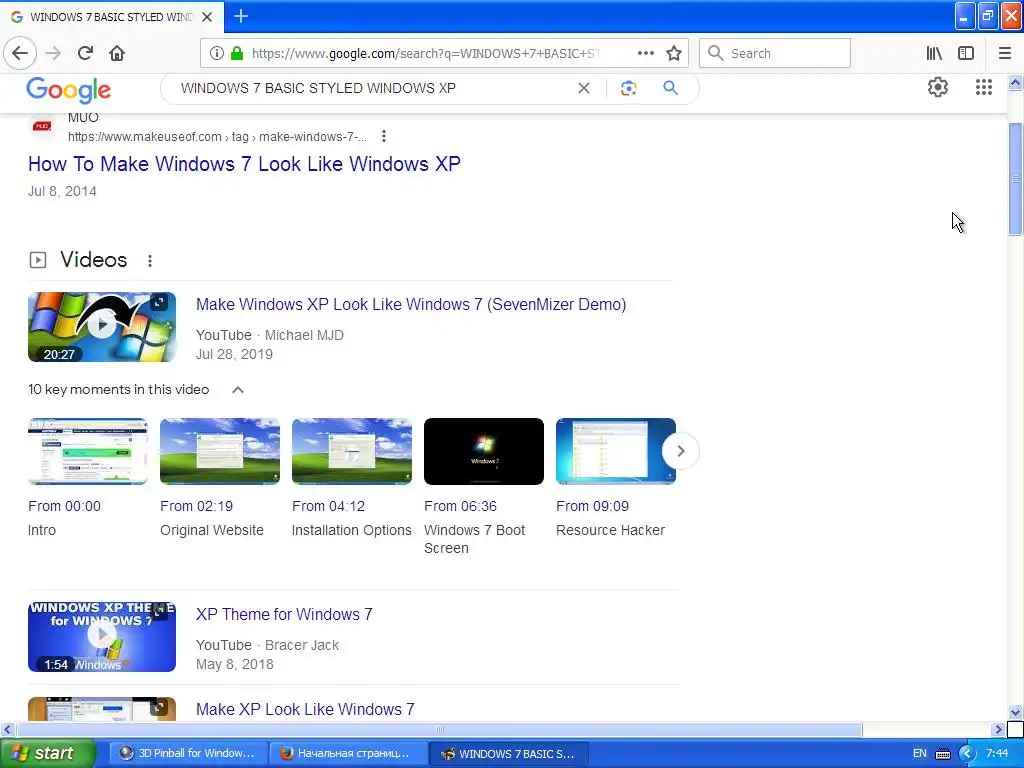Open Make XP Look Like Windows 7 link
Image resolution: width=1024 pixels, height=768 pixels.
(305, 709)
